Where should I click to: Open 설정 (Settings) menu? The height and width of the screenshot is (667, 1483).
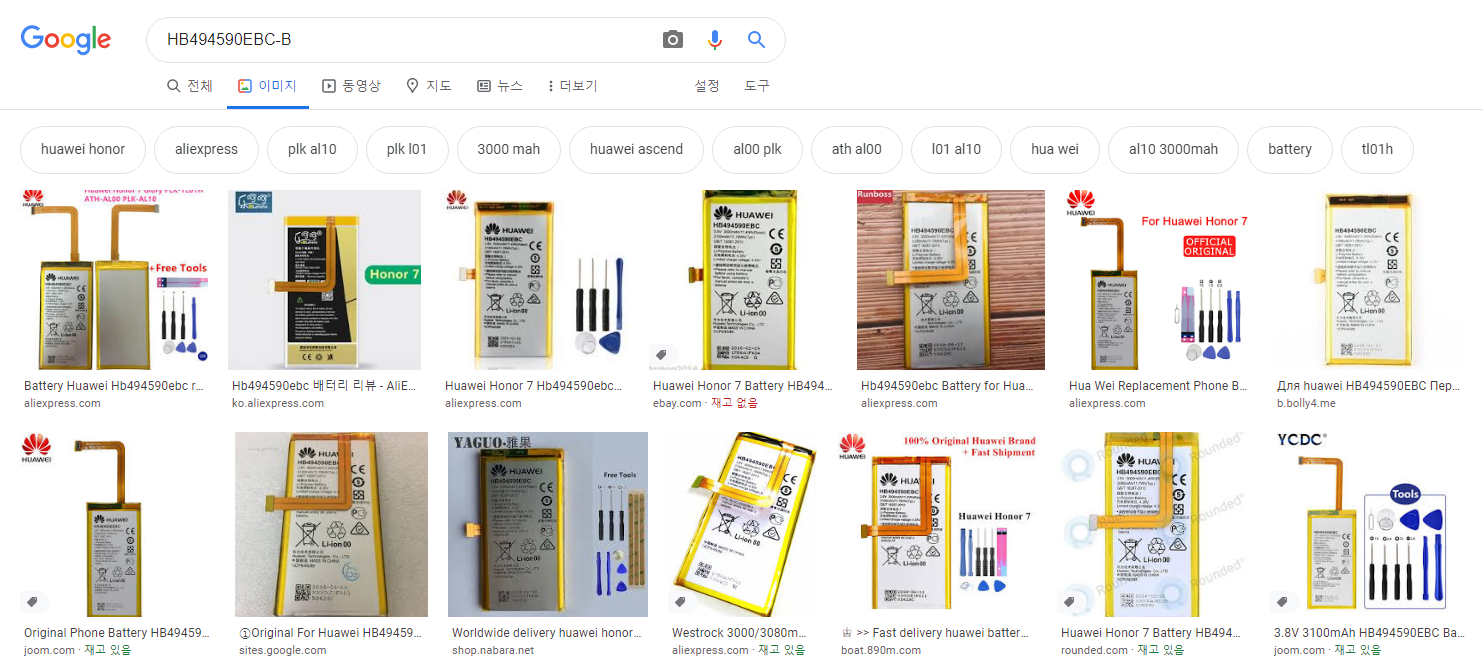[x=707, y=86]
